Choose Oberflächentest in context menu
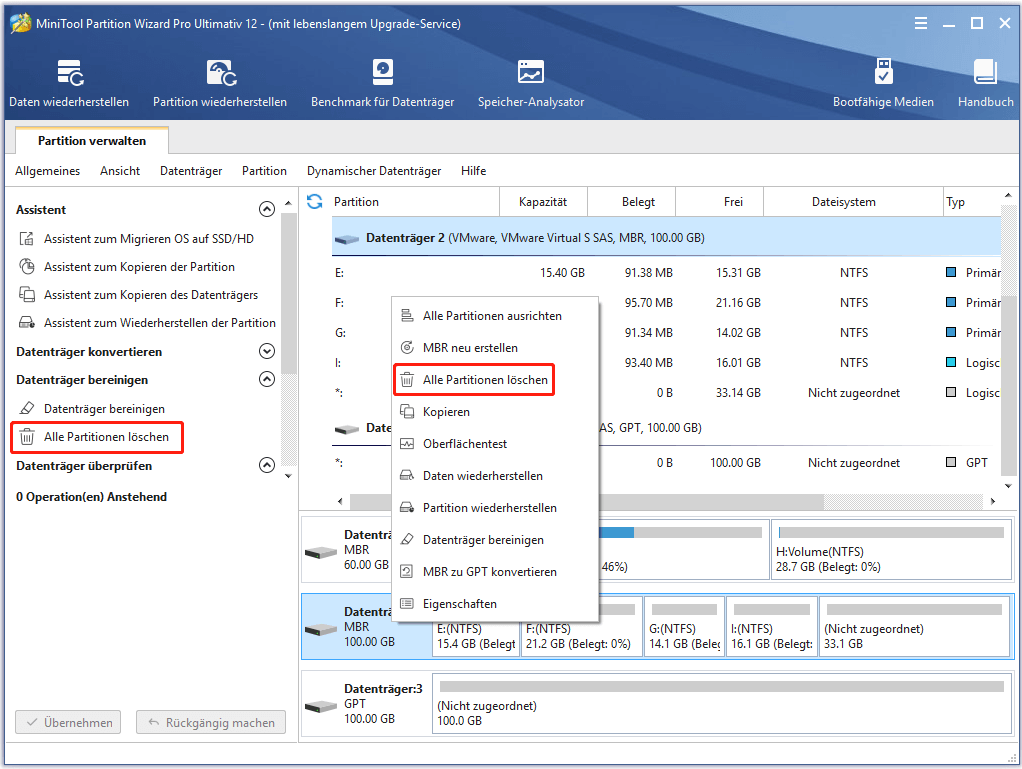Image resolution: width=1022 pixels, height=769 pixels. [495, 443]
